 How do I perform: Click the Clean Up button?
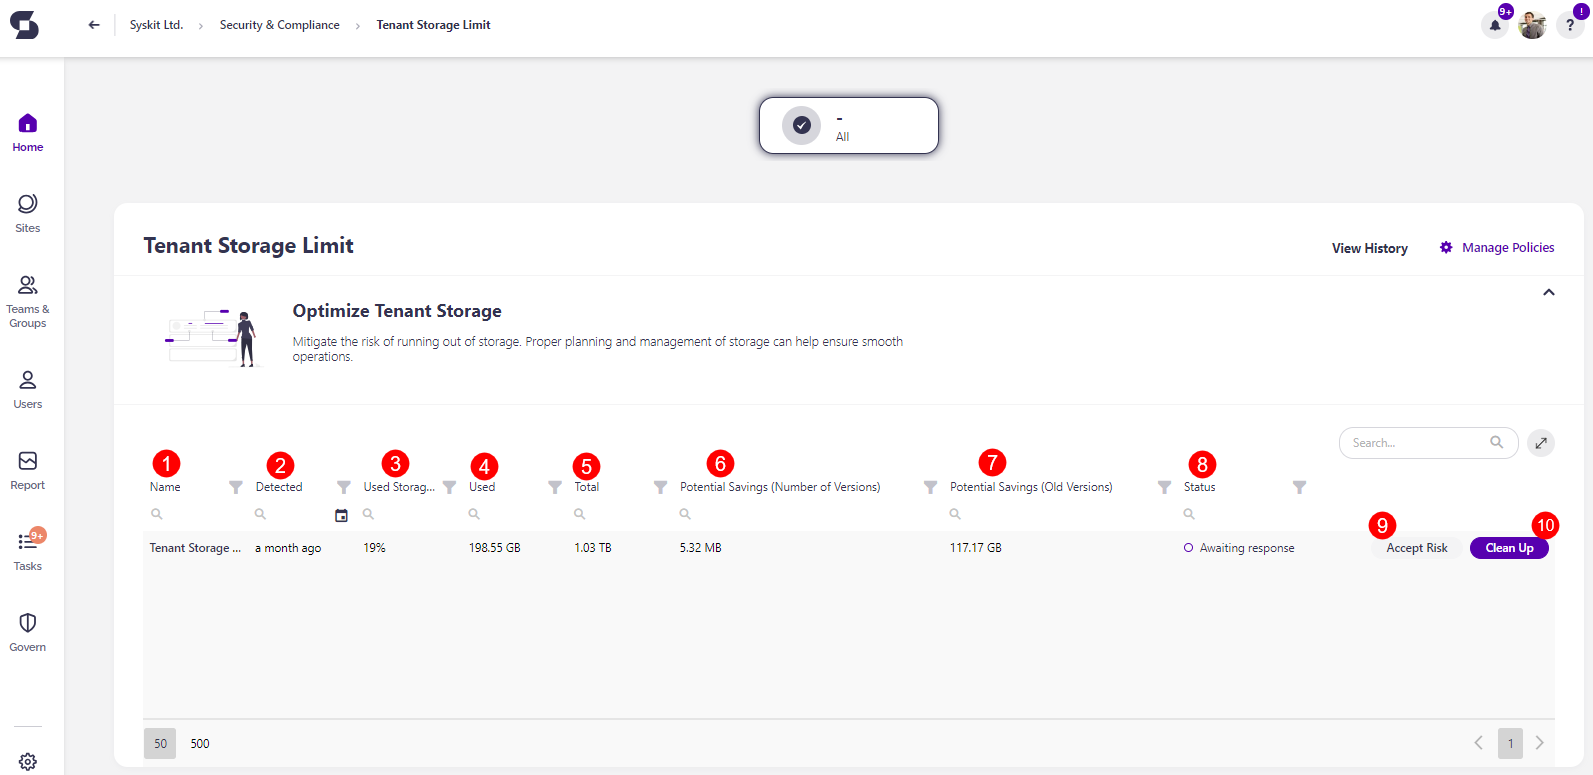[x=1508, y=547]
